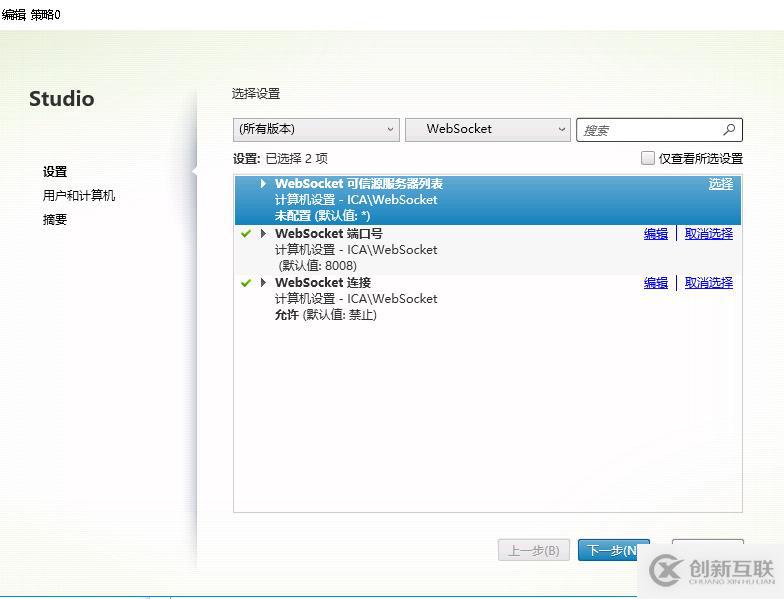Image resolution: width=784 pixels, height=599 pixels.
Task: Click green checkmark beside WebSocket 端口号
Action: click(246, 234)
